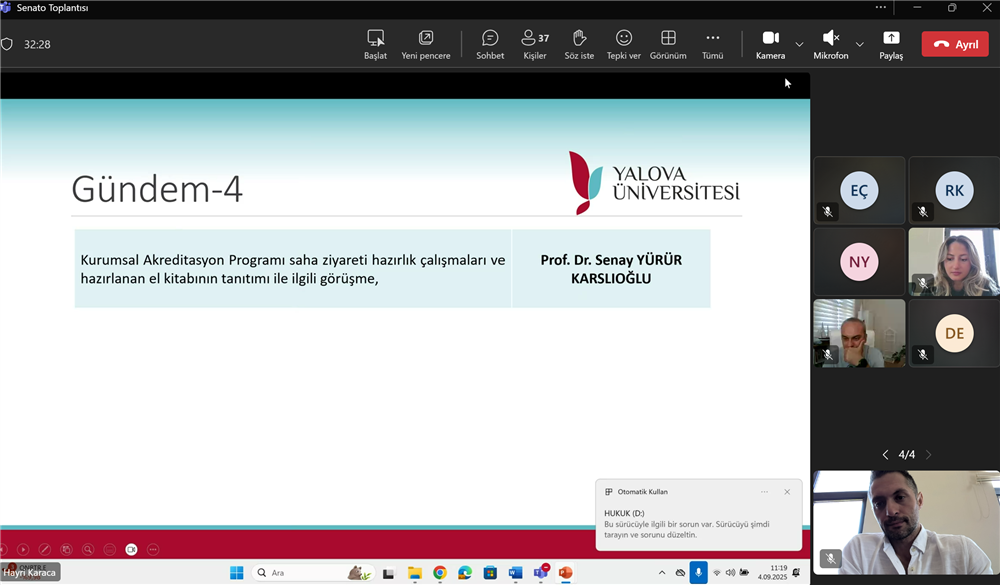Open the volume tray icon
1000x585 pixels.
[730, 573]
